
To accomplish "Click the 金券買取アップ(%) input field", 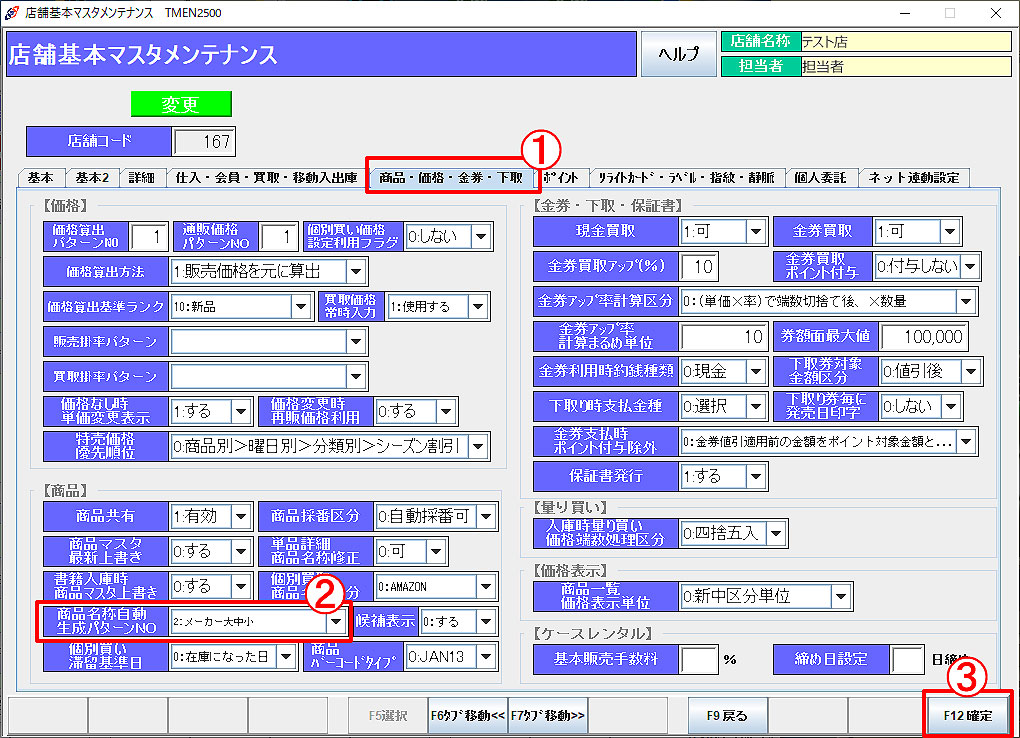I will [x=698, y=267].
